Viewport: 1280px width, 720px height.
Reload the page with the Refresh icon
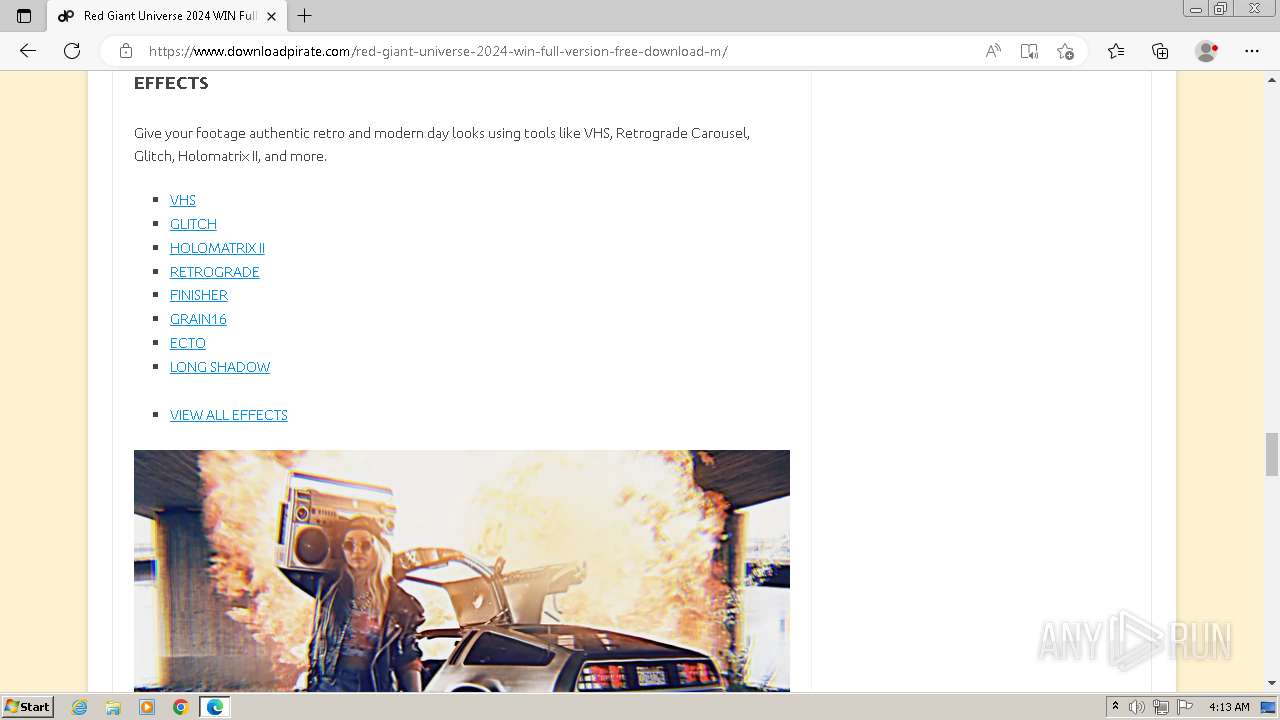(x=72, y=51)
